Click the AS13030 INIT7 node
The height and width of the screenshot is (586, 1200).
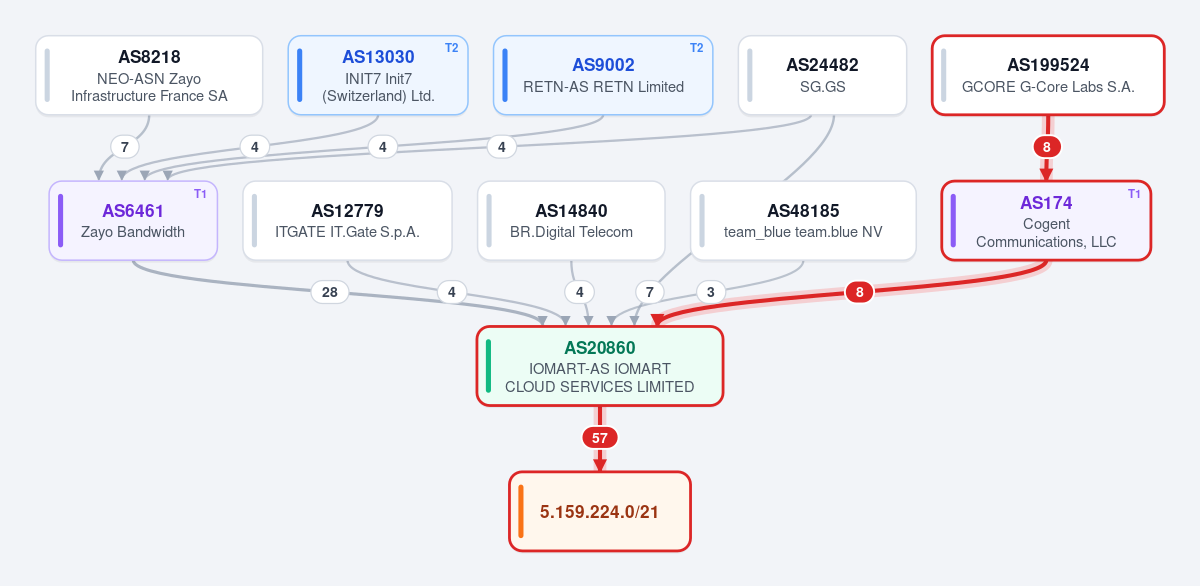click(378, 75)
